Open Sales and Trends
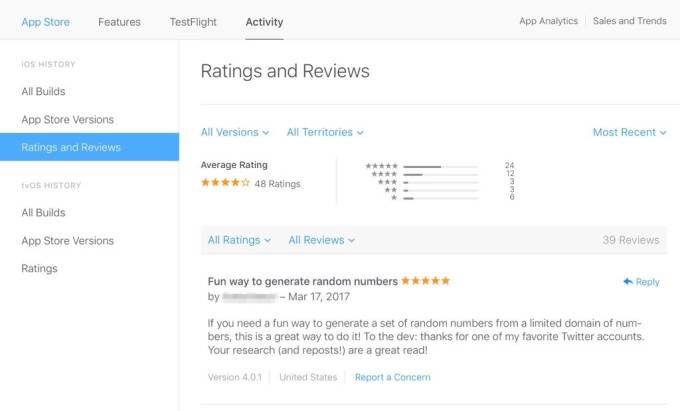Viewport: 680px width, 411px height. pos(629,21)
